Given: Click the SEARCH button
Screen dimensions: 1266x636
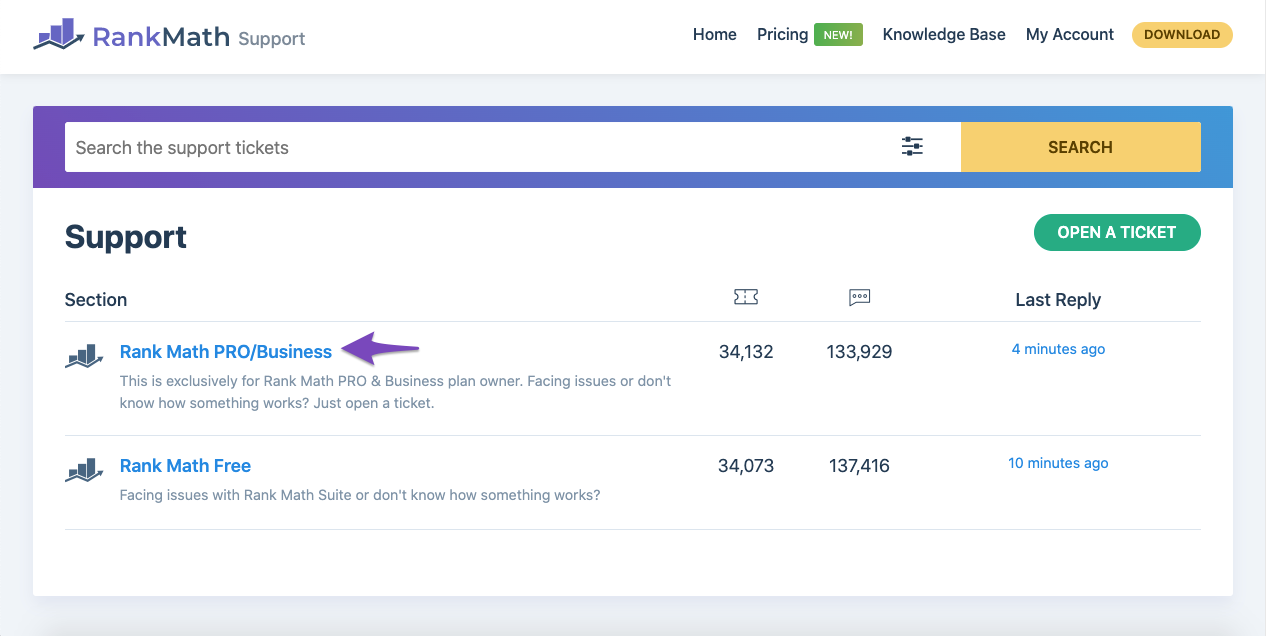Looking at the screenshot, I should click(1081, 147).
